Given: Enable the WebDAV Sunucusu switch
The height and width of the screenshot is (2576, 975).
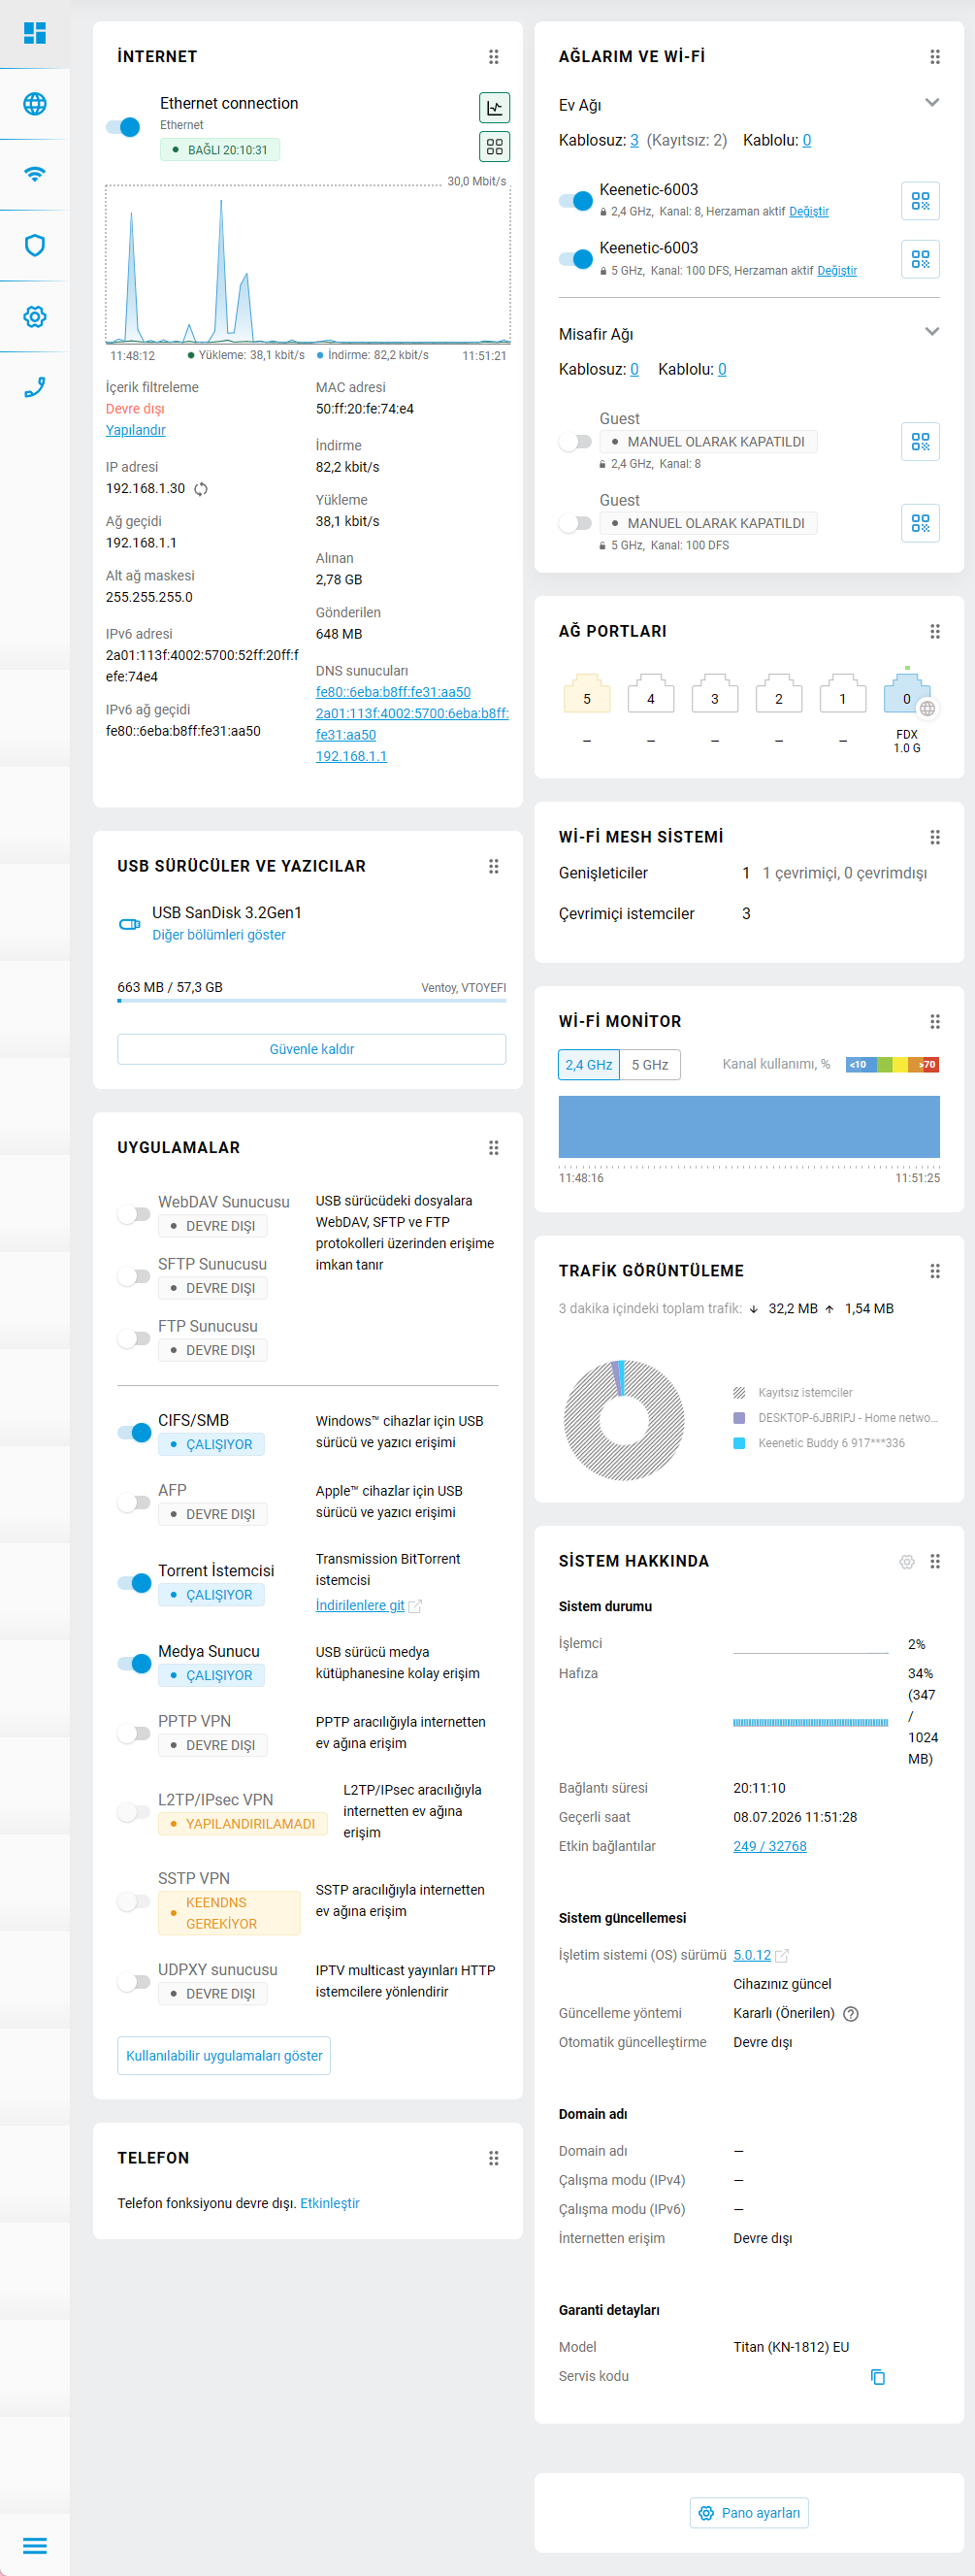Looking at the screenshot, I should 134,1214.
